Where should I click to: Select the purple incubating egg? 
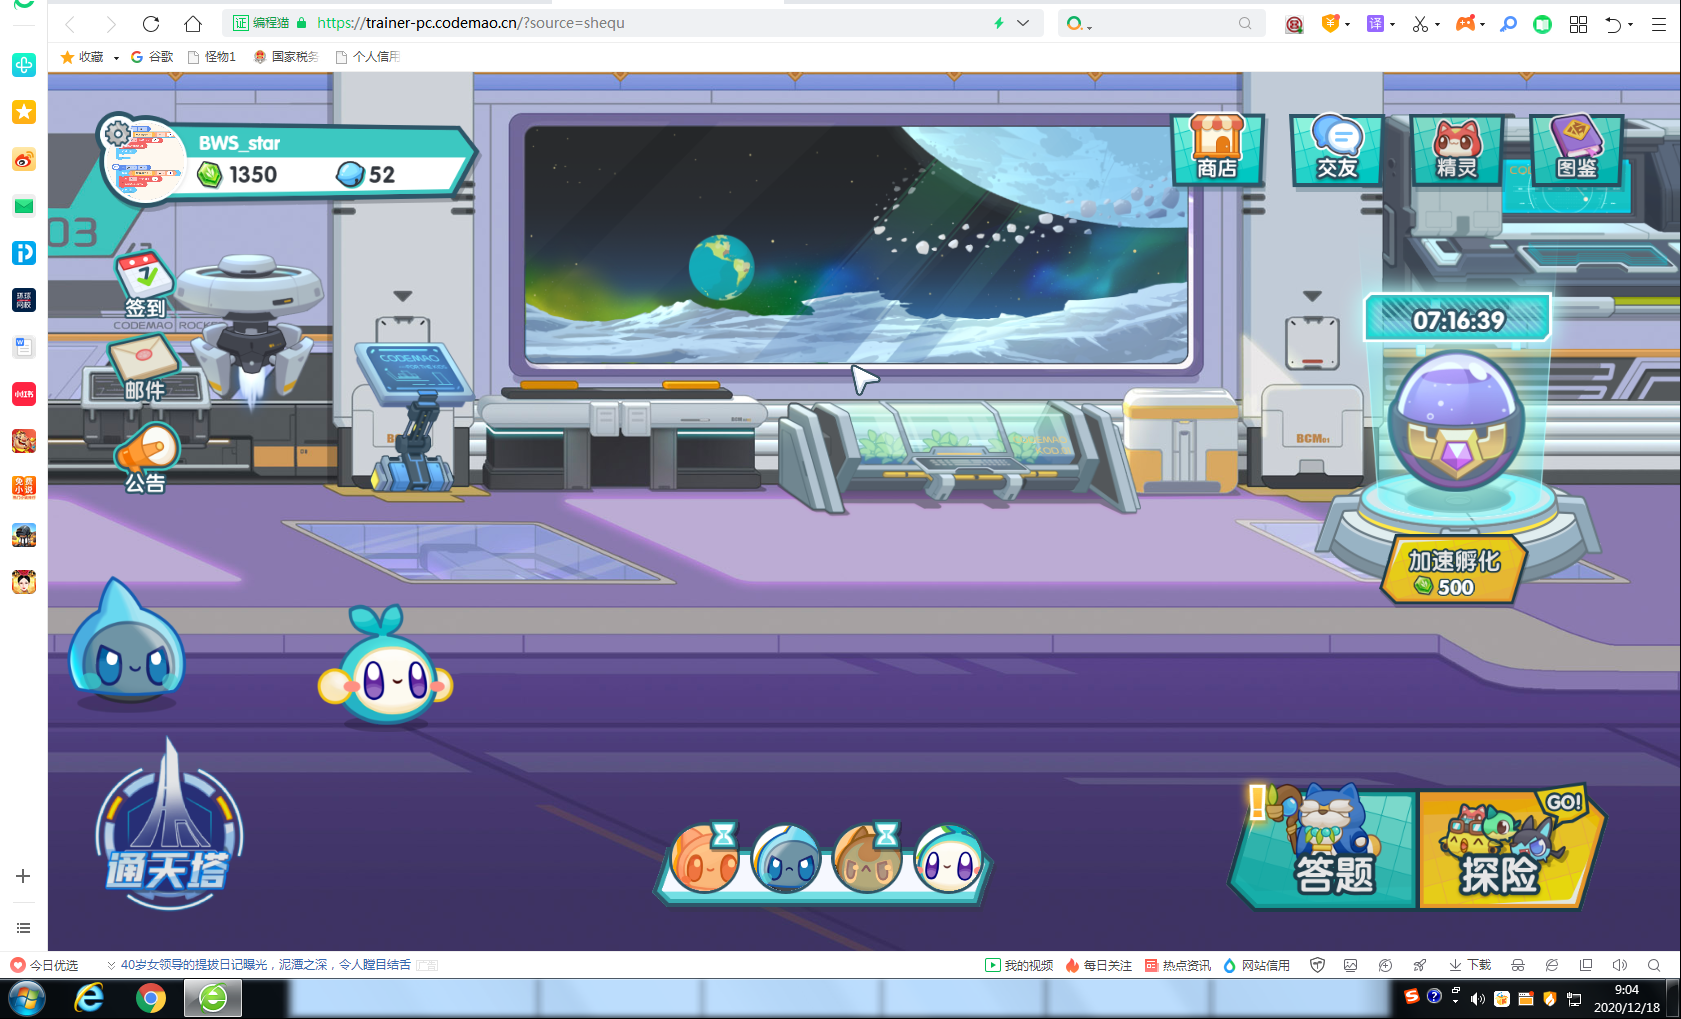[x=1457, y=420]
